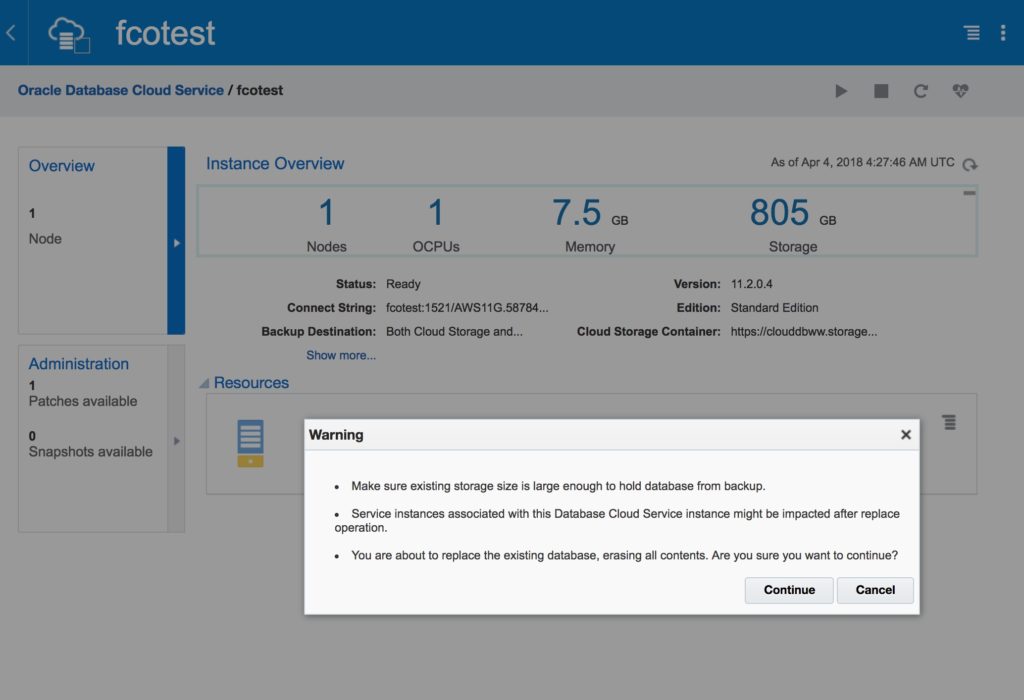Viewport: 1024px width, 700px height.
Task: Expand the Administration tile arrow
Action: click(x=176, y=439)
